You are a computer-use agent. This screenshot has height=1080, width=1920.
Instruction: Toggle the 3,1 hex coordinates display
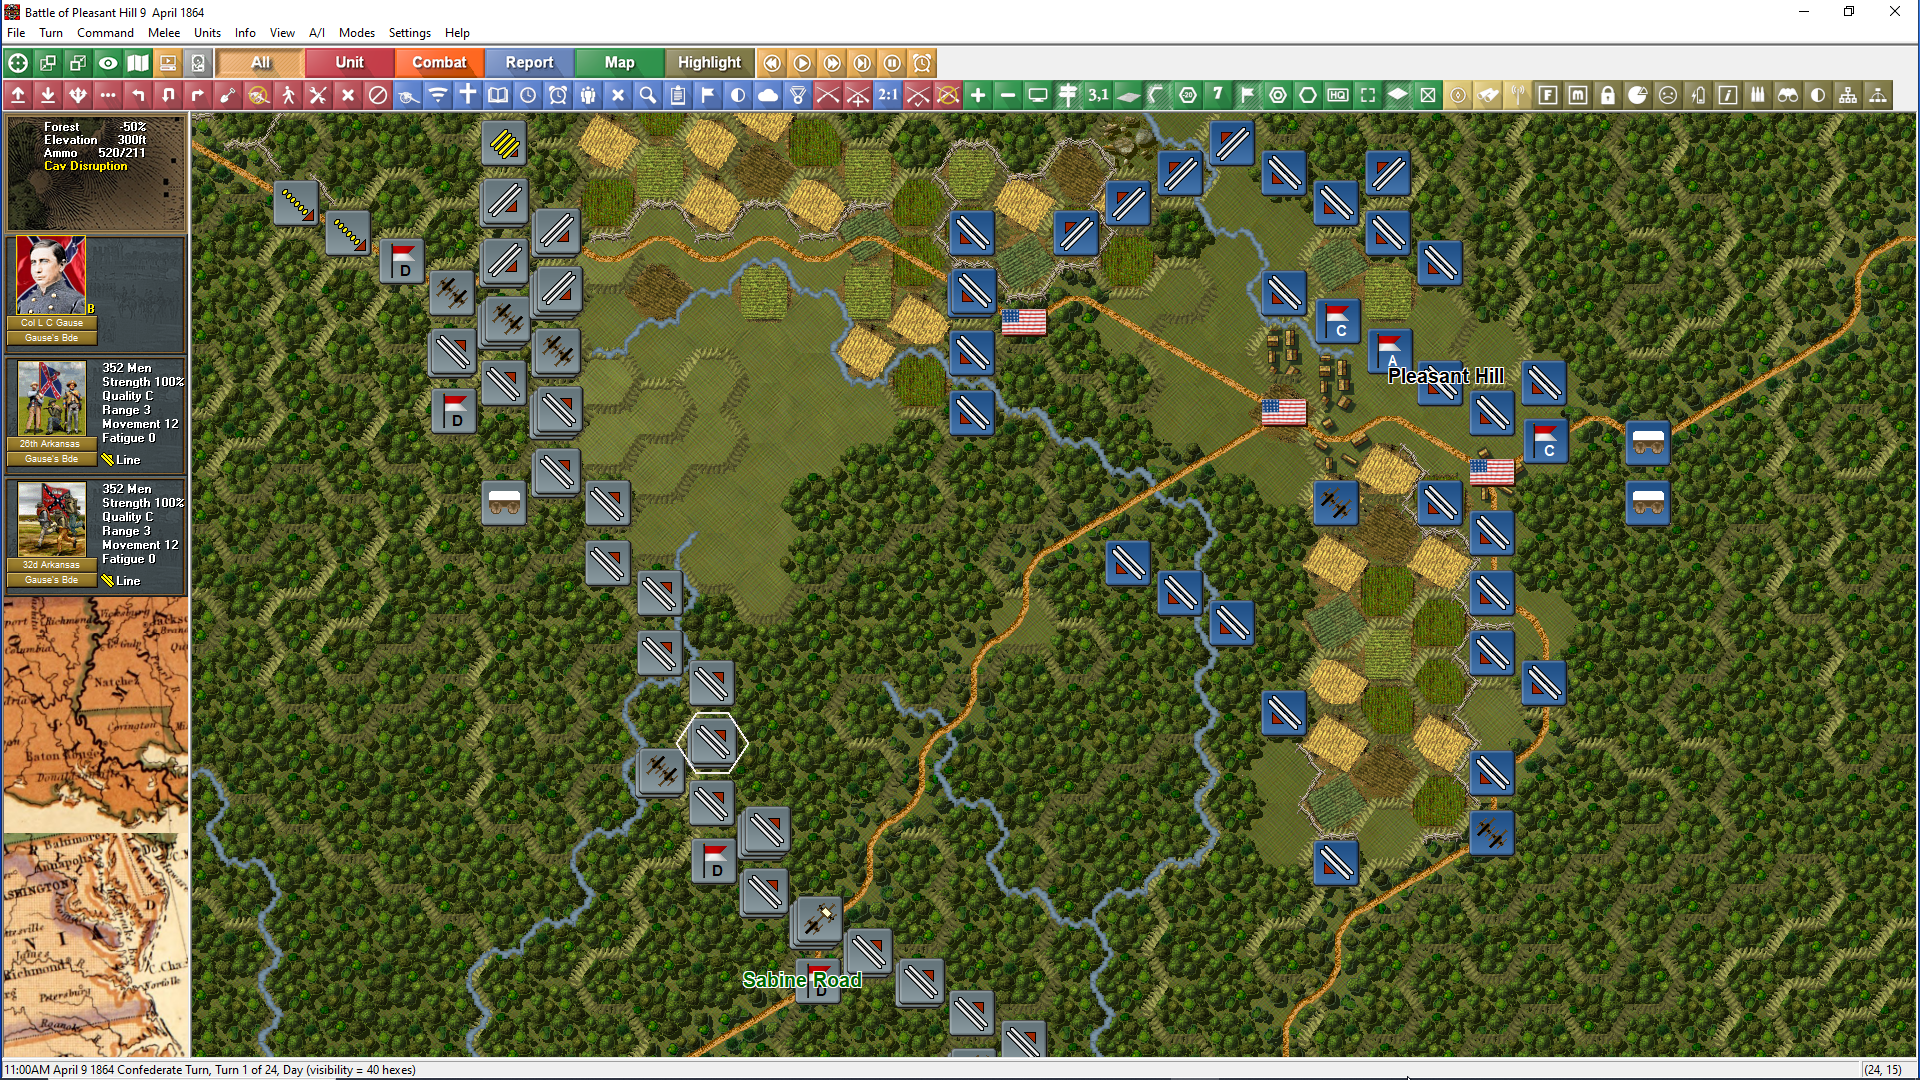[x=1098, y=95]
